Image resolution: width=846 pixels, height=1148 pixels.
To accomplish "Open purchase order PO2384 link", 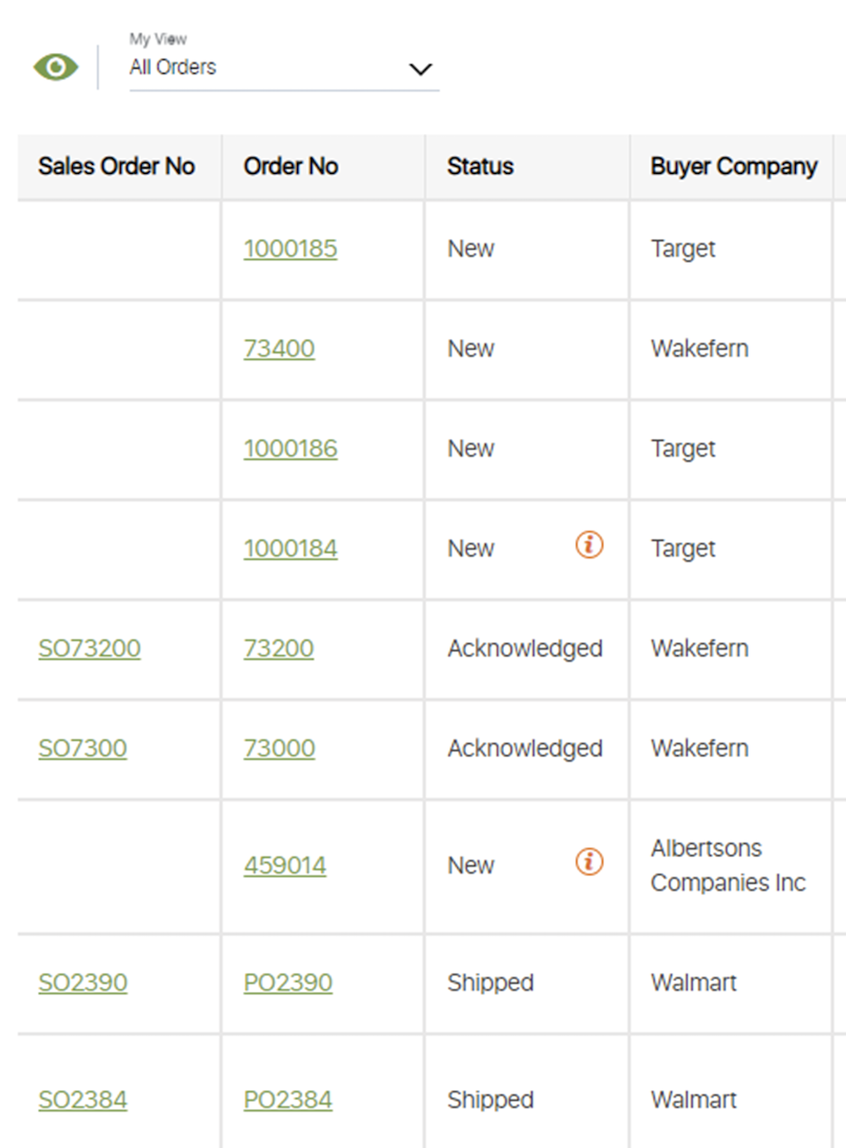I will pos(288,1100).
